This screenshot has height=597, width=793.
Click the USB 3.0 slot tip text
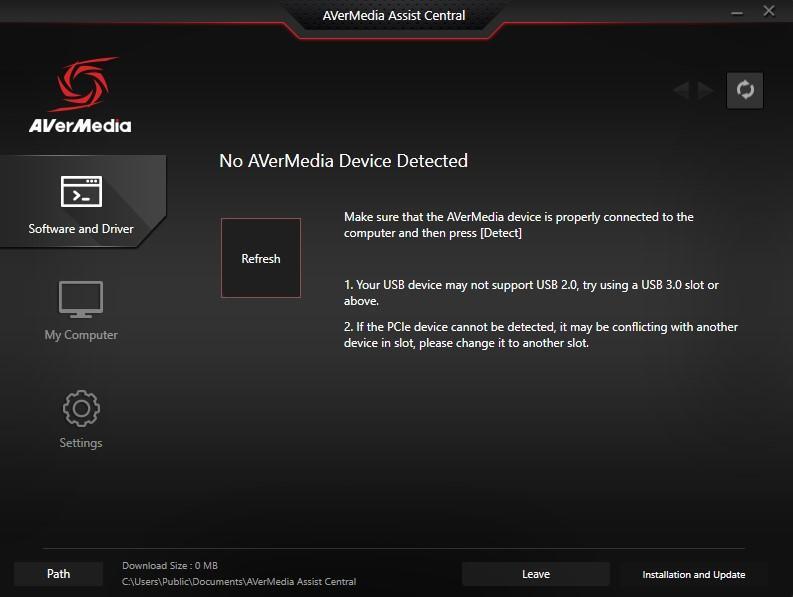click(x=531, y=292)
